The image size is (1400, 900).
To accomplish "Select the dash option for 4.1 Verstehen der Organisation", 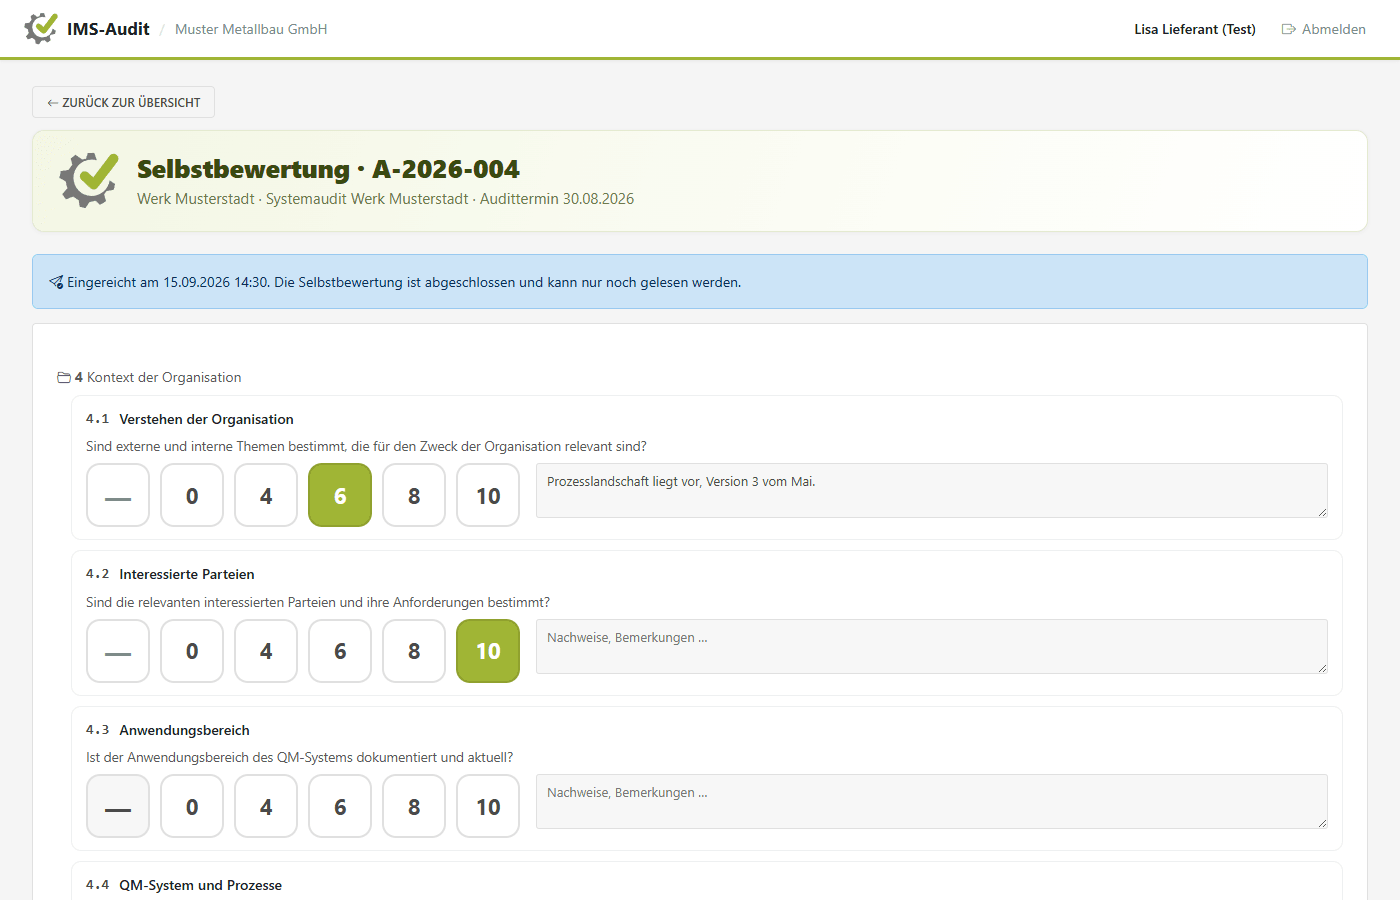I will click(x=118, y=495).
